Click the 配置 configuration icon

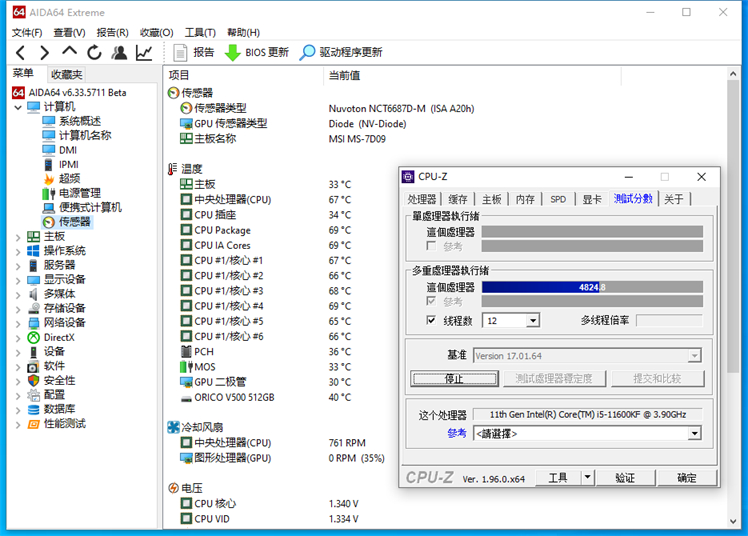click(33, 395)
